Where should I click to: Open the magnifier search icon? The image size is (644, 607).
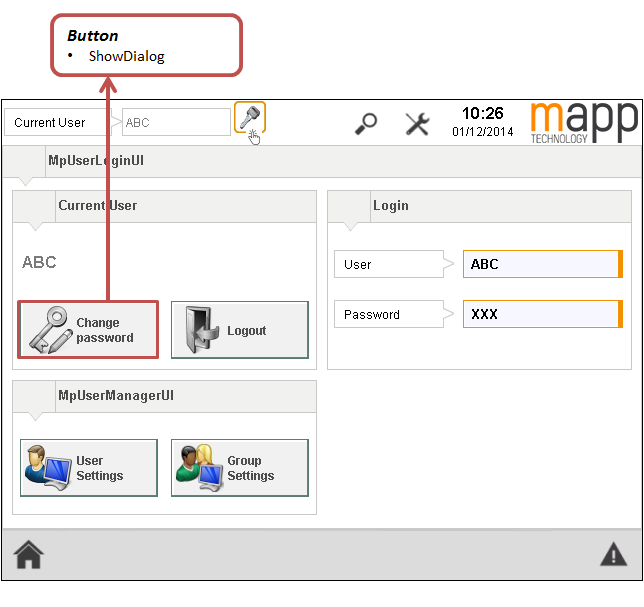(366, 123)
